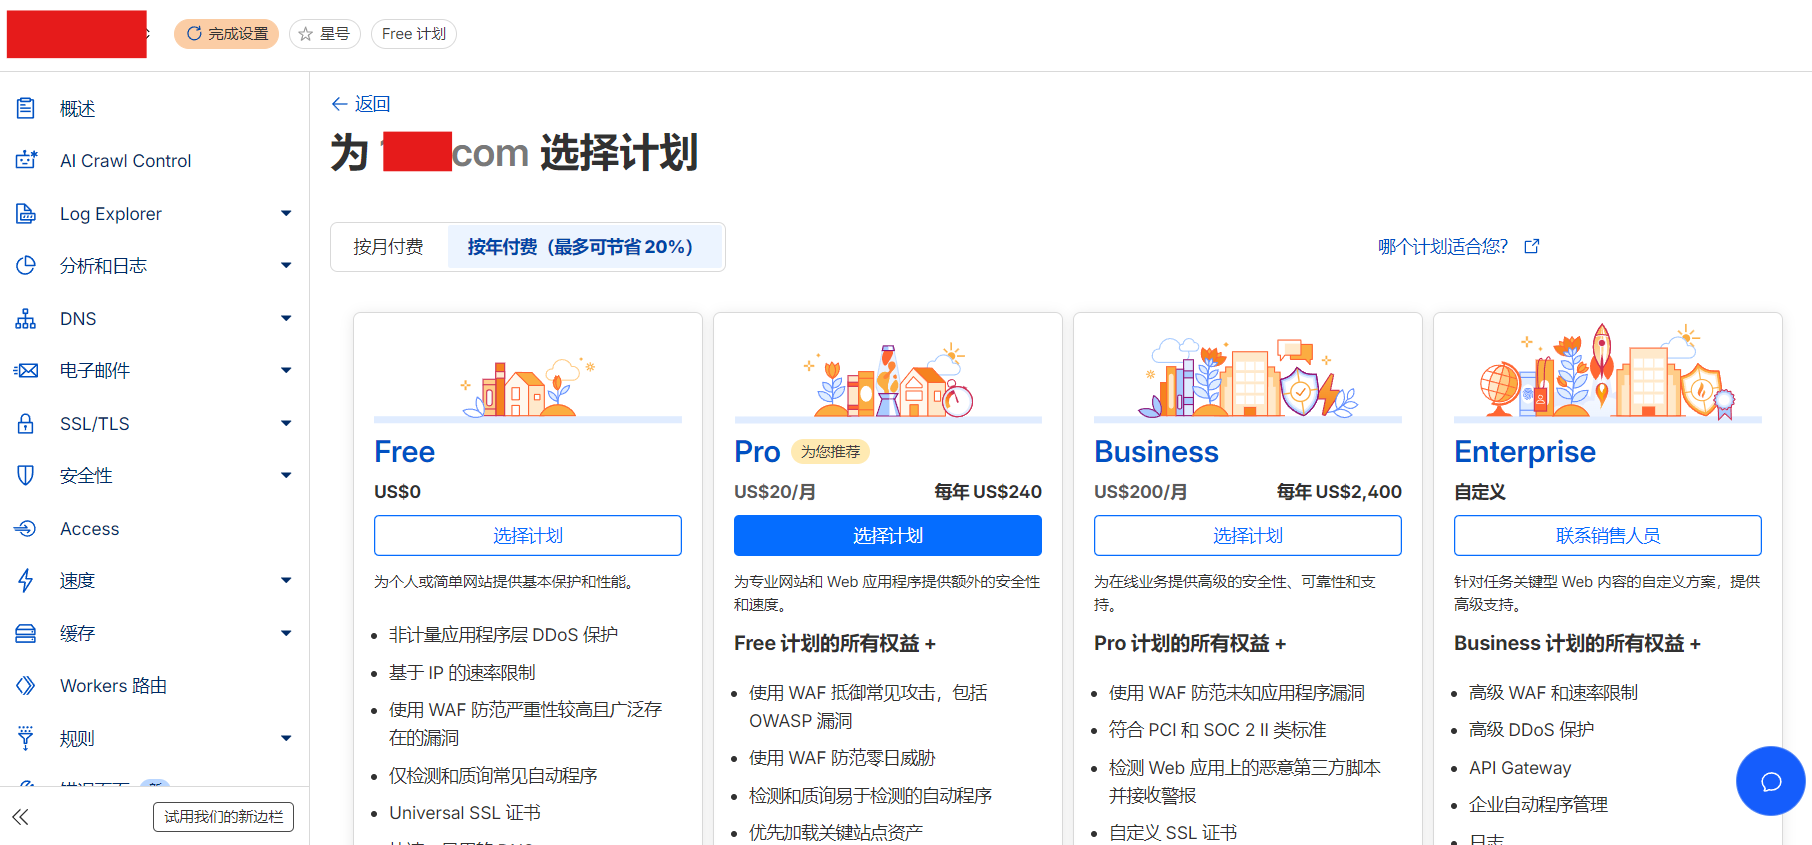Open the Access sidebar item
Image resolution: width=1812 pixels, height=845 pixels.
pyautogui.click(x=89, y=529)
